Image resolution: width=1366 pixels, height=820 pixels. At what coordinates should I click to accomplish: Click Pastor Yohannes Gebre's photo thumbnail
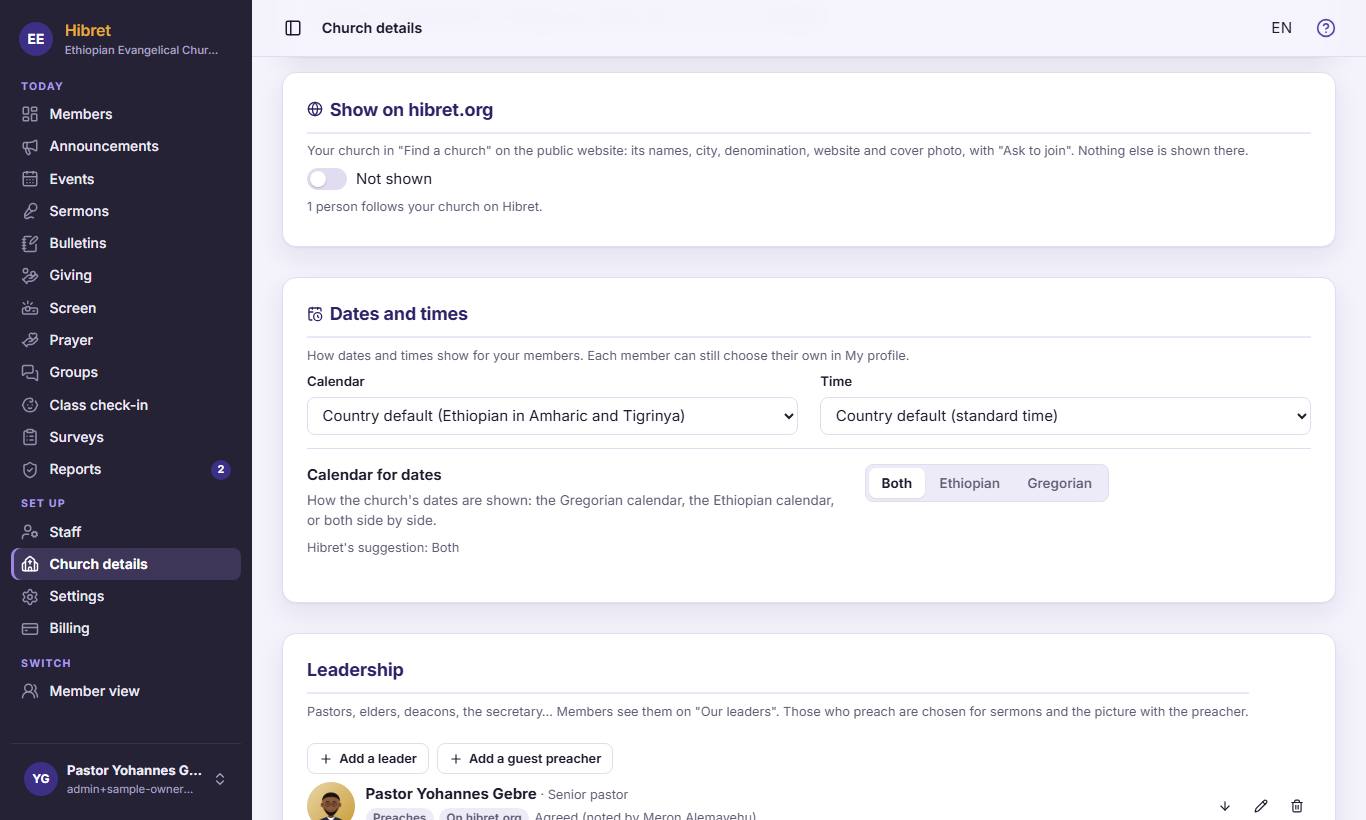coord(331,801)
